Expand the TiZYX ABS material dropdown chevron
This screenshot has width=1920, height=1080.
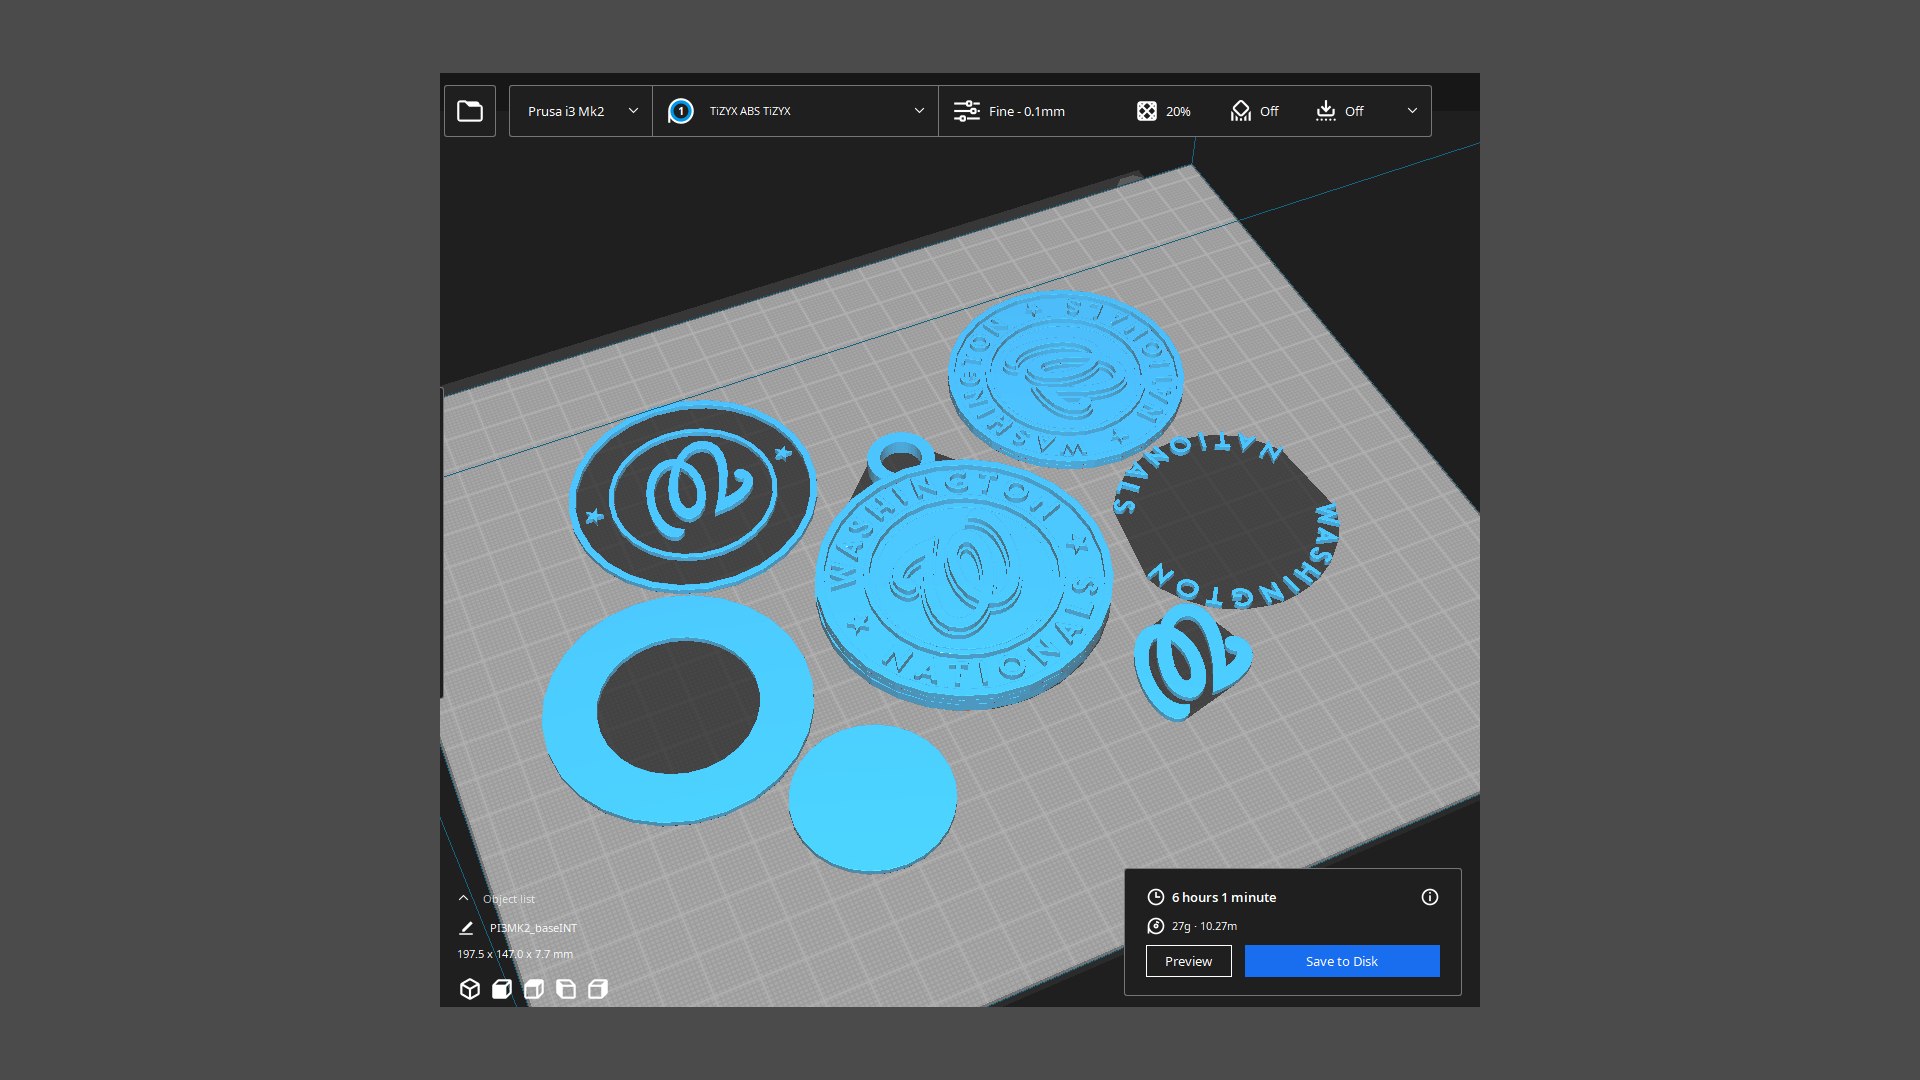click(919, 111)
